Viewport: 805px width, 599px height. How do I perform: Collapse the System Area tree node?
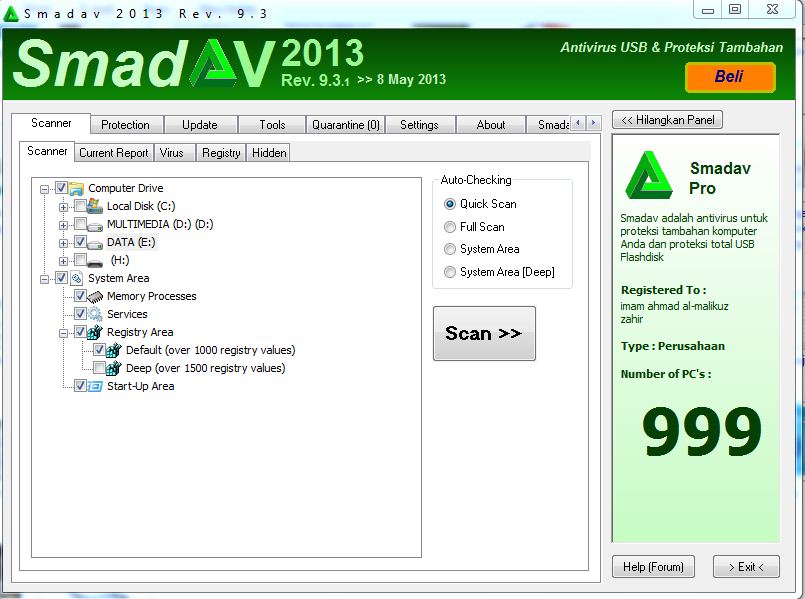45,279
